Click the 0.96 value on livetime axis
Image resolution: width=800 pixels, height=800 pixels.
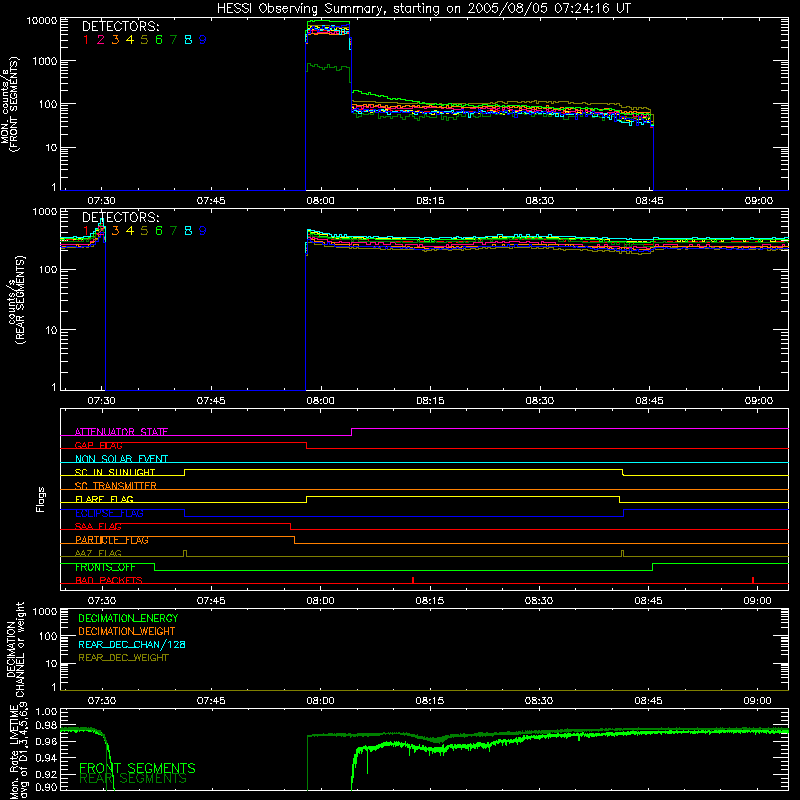click(x=46, y=741)
